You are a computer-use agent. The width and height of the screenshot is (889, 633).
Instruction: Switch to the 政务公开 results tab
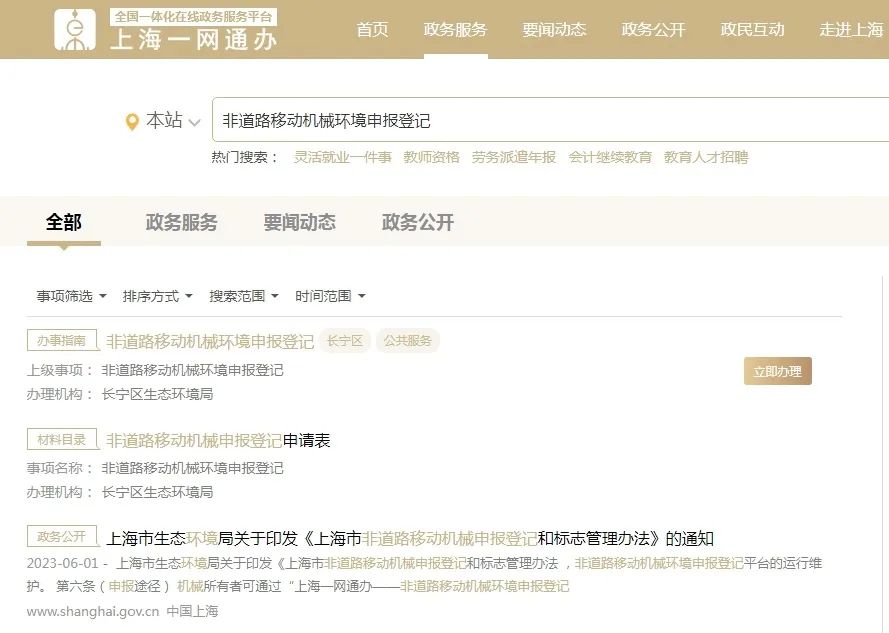tap(417, 222)
